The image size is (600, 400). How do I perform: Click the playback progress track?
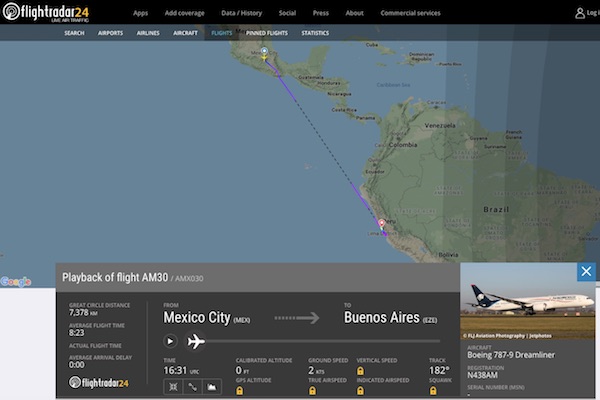pyautogui.click(x=323, y=341)
